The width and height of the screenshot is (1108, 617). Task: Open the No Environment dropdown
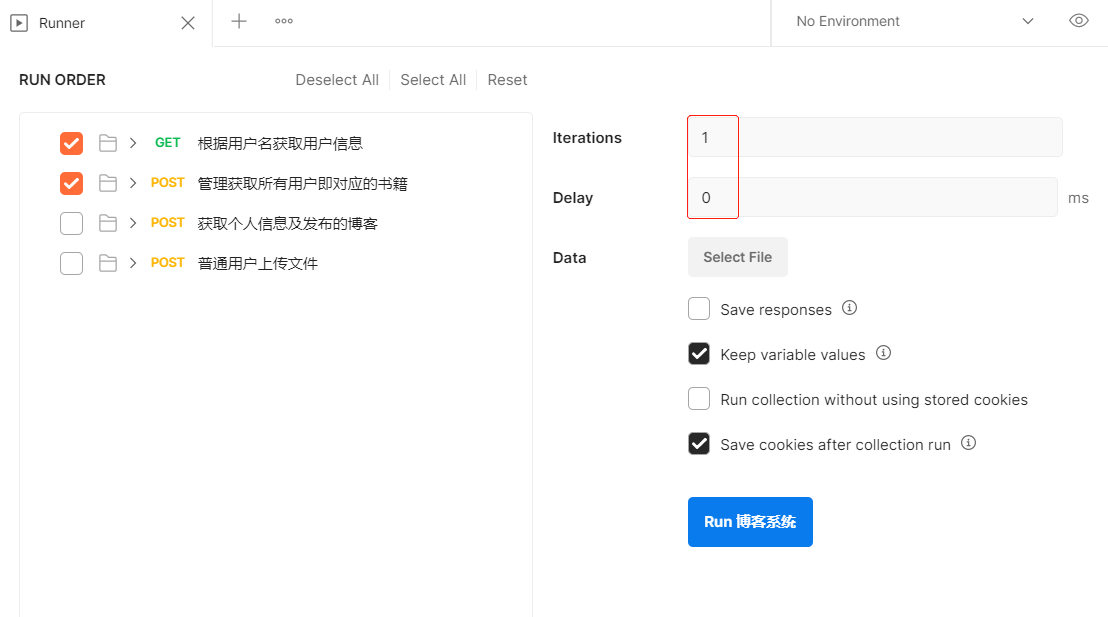(x=915, y=21)
